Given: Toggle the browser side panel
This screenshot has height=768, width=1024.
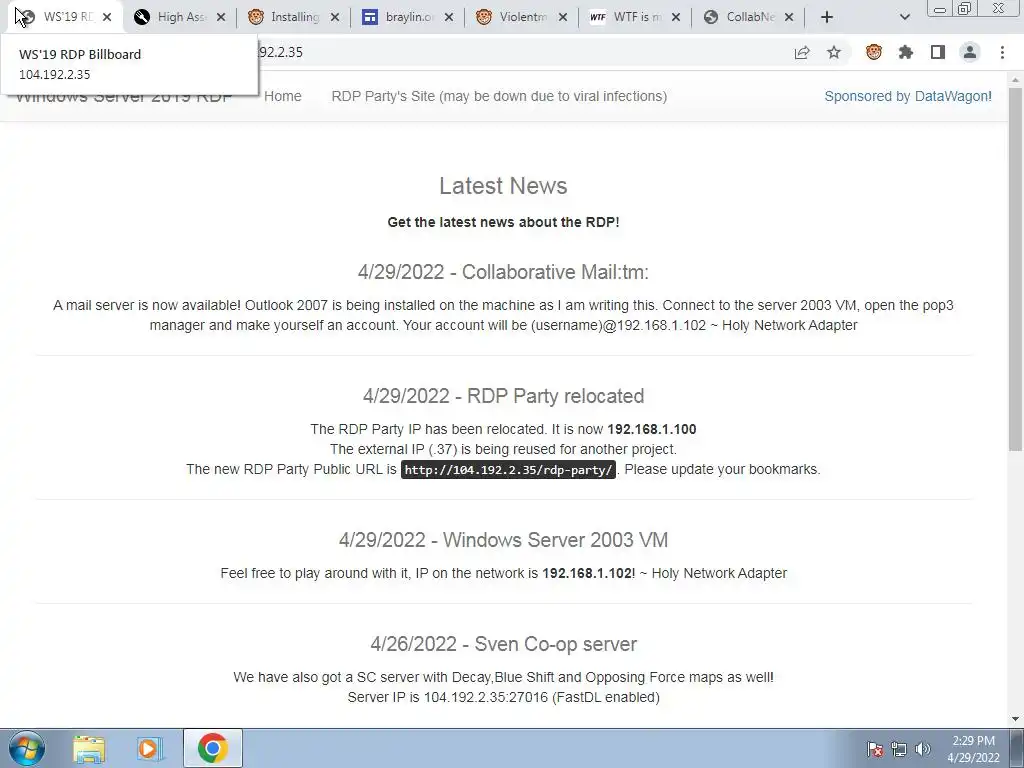Looking at the screenshot, I should tap(938, 52).
